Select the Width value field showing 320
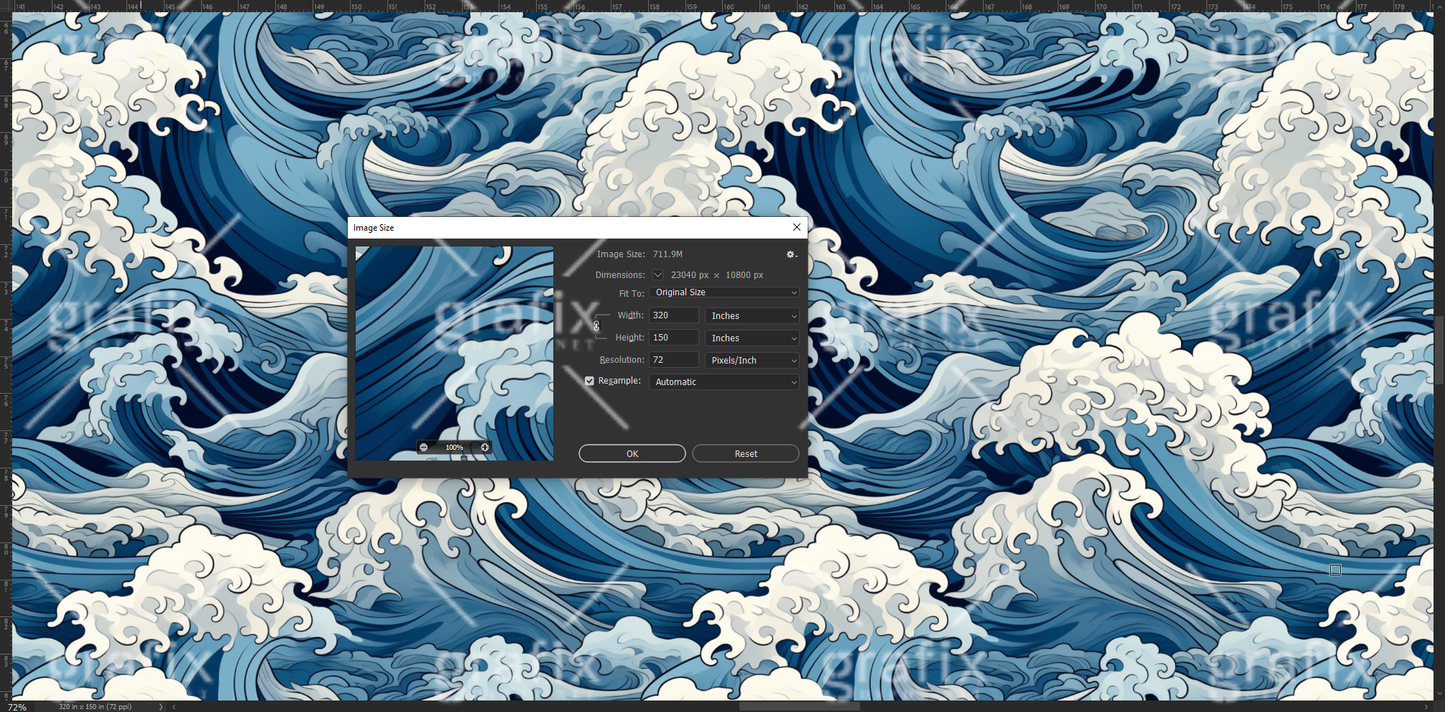The width and height of the screenshot is (1445, 712). [x=673, y=315]
